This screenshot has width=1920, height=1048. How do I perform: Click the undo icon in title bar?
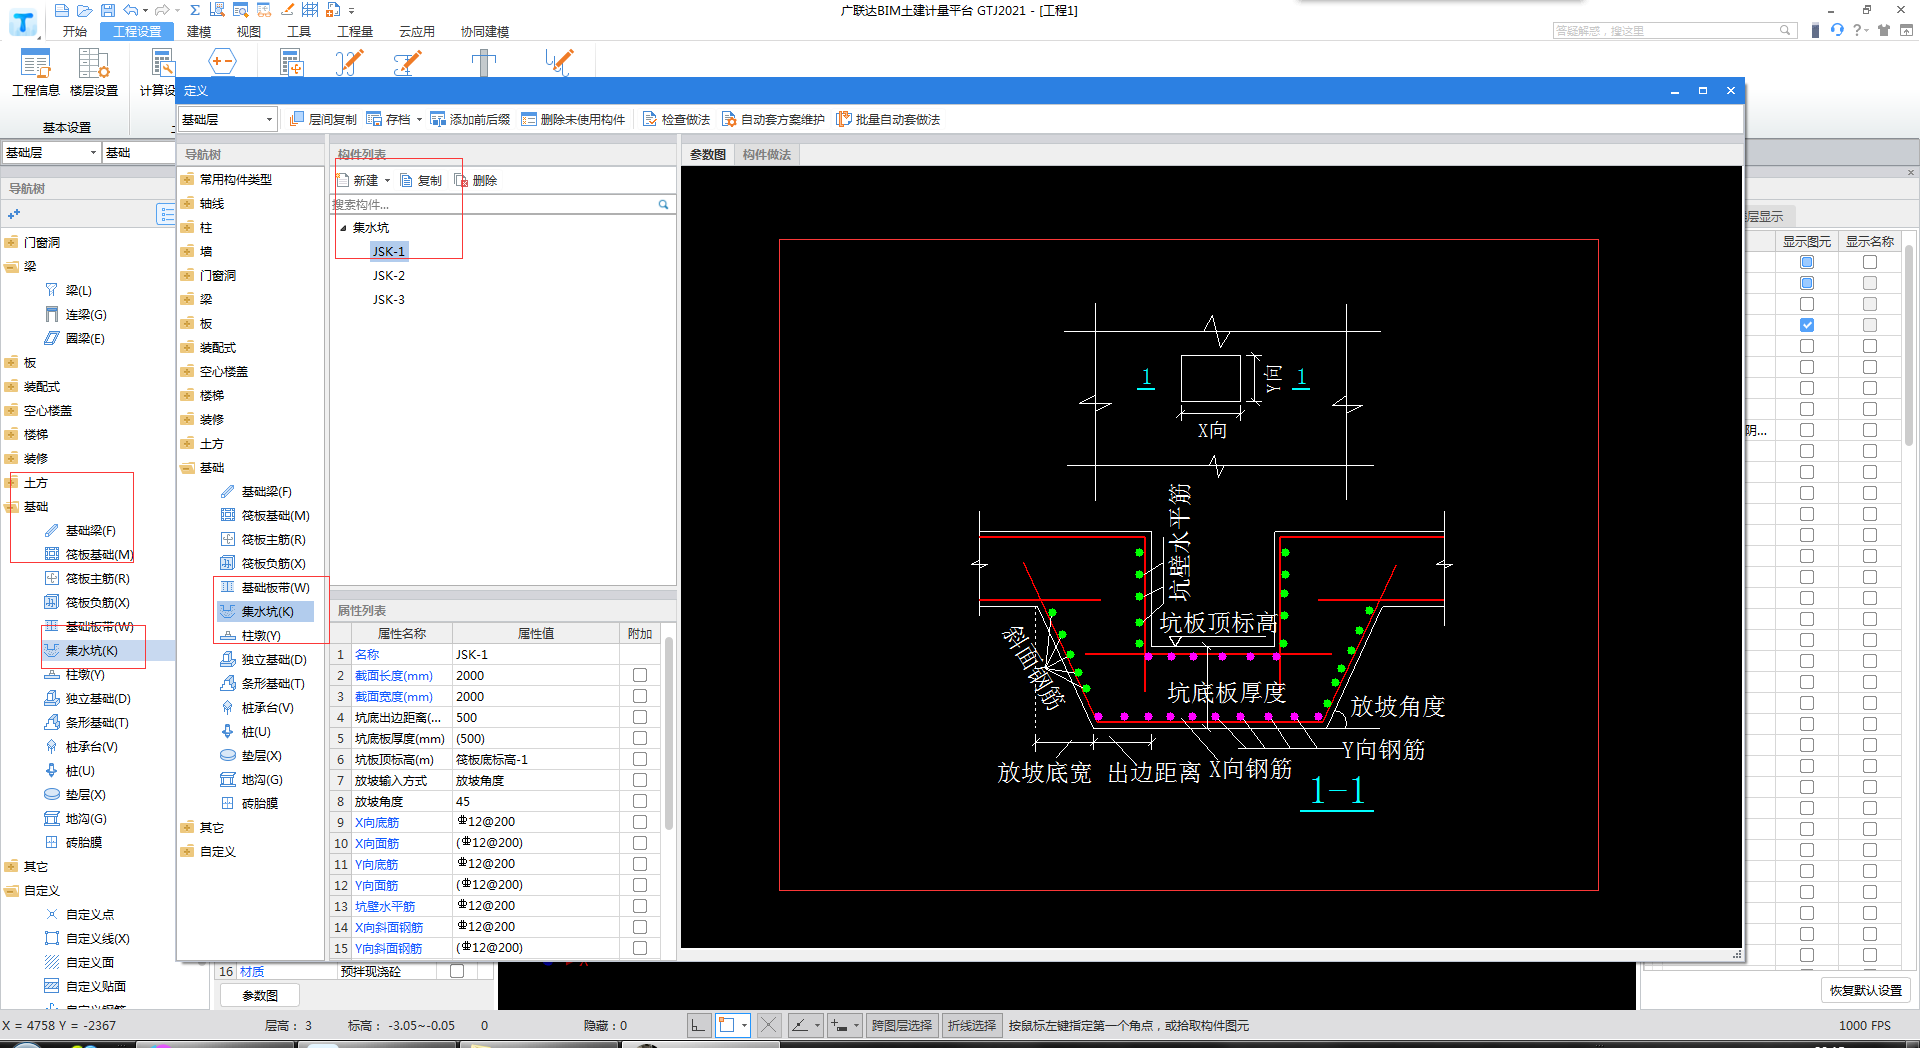click(x=131, y=10)
